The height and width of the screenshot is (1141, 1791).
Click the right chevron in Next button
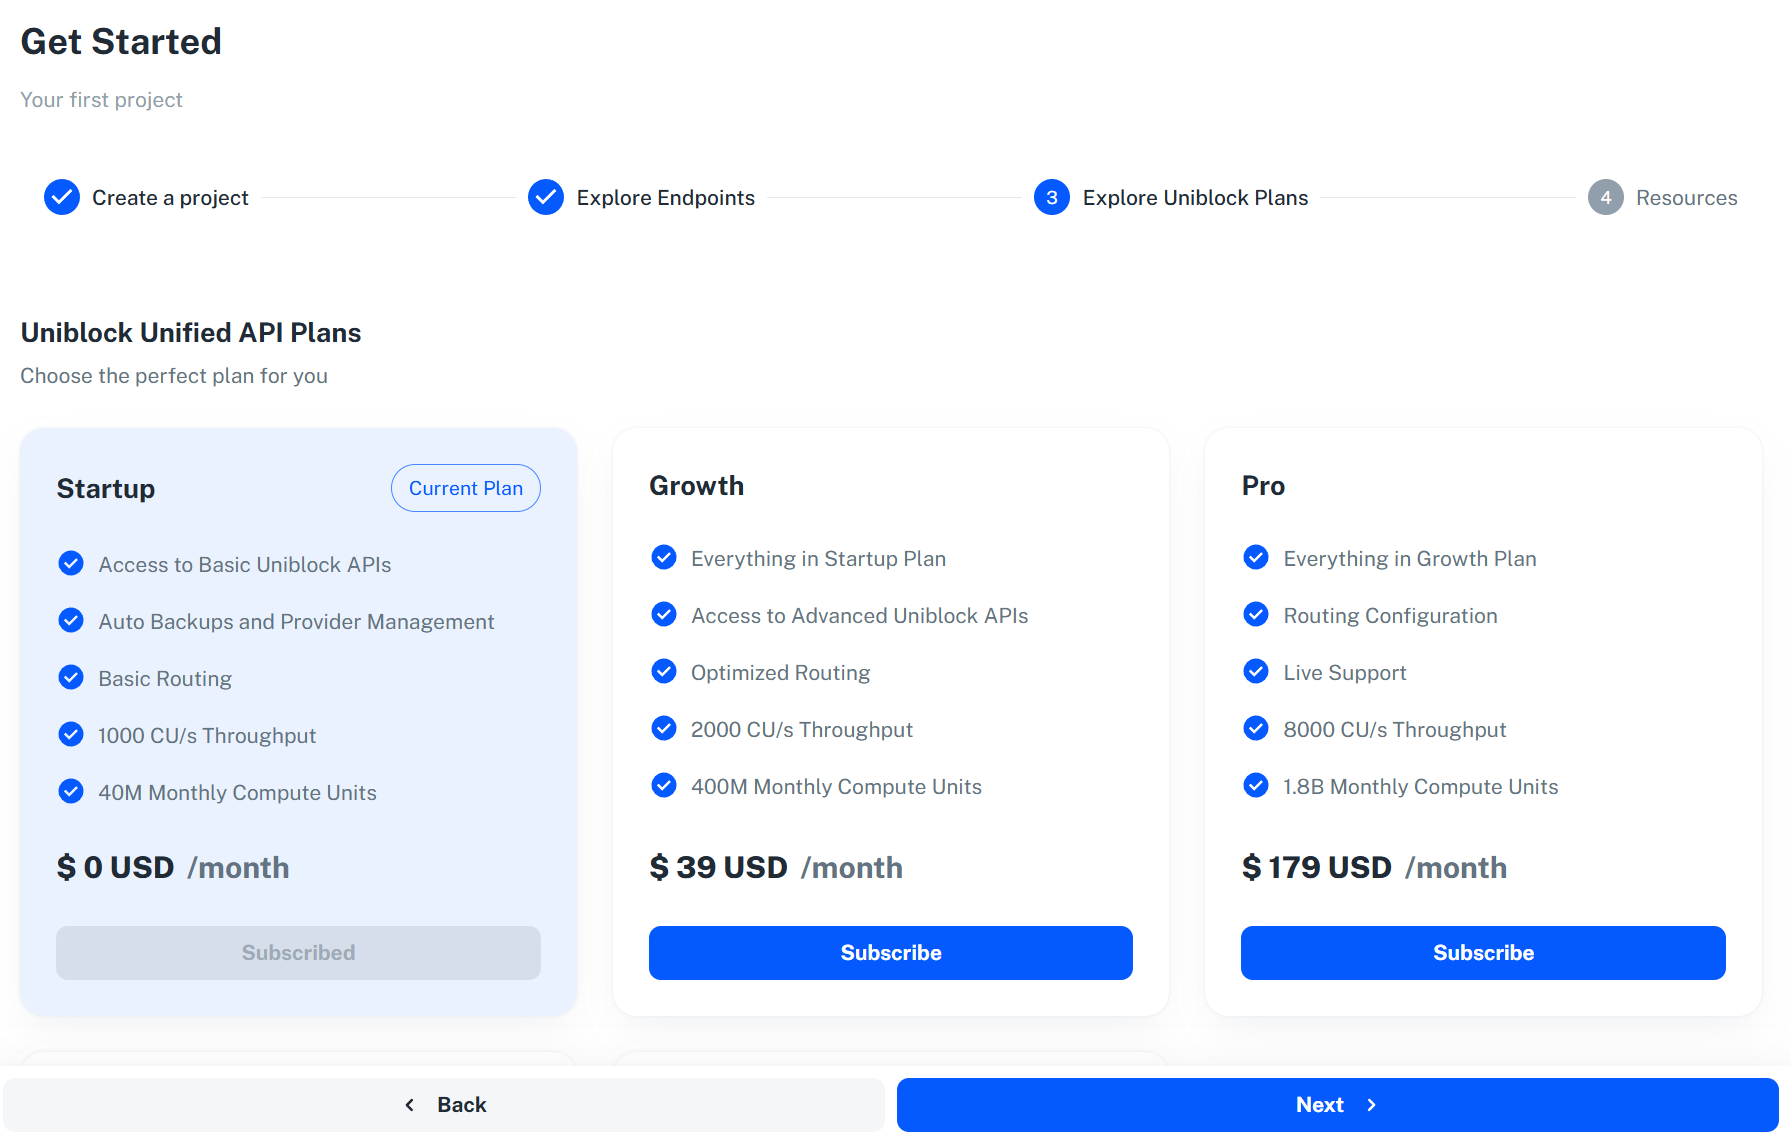pos(1371,1105)
